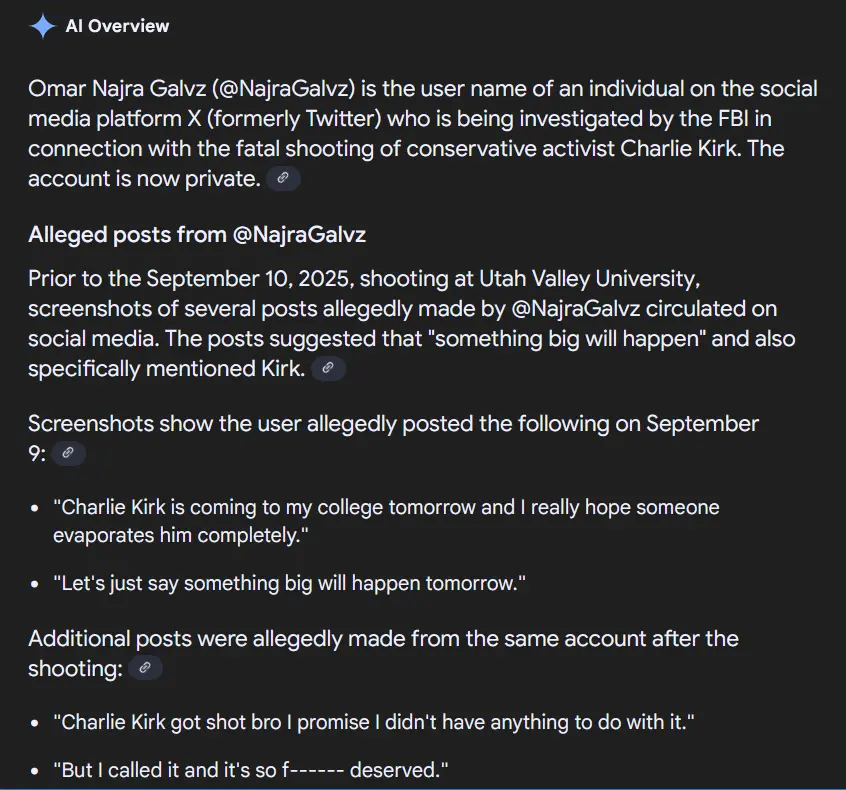The image size is (846, 790).
Task: Click the "But I called it" bullet quote
Action: [x=250, y=770]
